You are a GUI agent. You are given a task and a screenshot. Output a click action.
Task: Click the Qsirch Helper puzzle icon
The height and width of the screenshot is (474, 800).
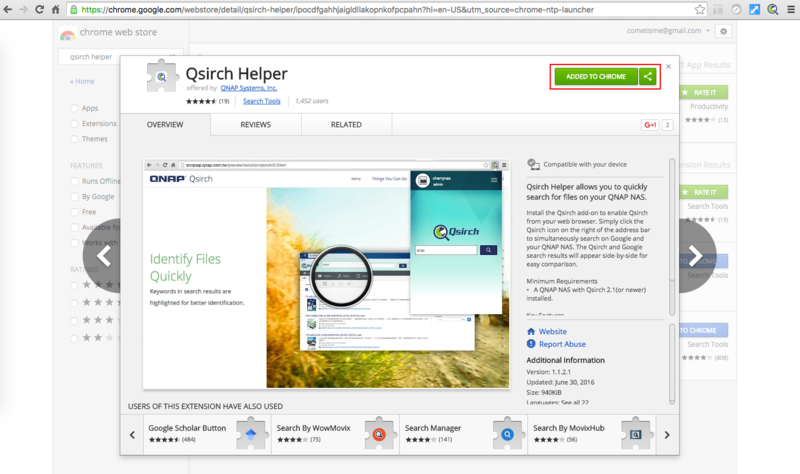162,77
